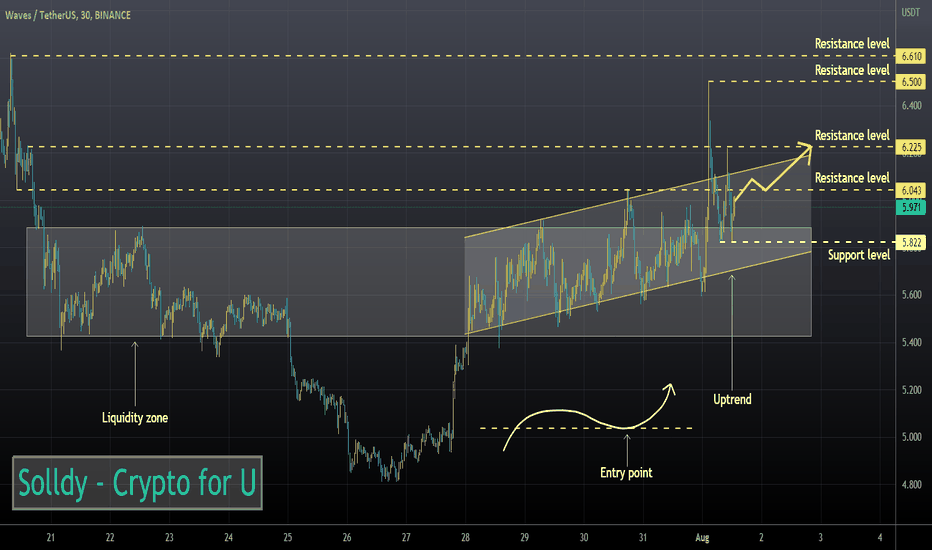This screenshot has width=932, height=550.
Task: Click date 25 on the time axis
Action: (288, 538)
